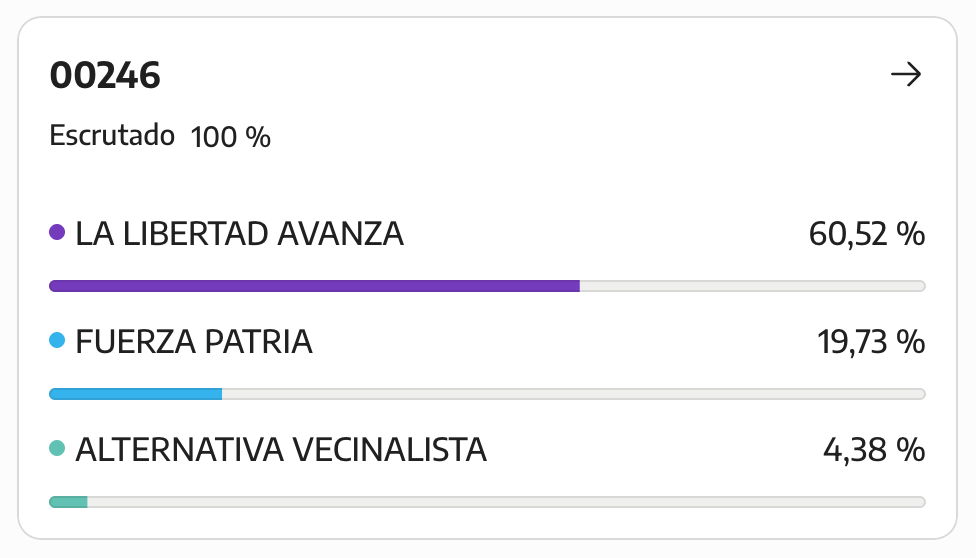Click the purple dot beside La Libertad Avanza

click(57, 232)
